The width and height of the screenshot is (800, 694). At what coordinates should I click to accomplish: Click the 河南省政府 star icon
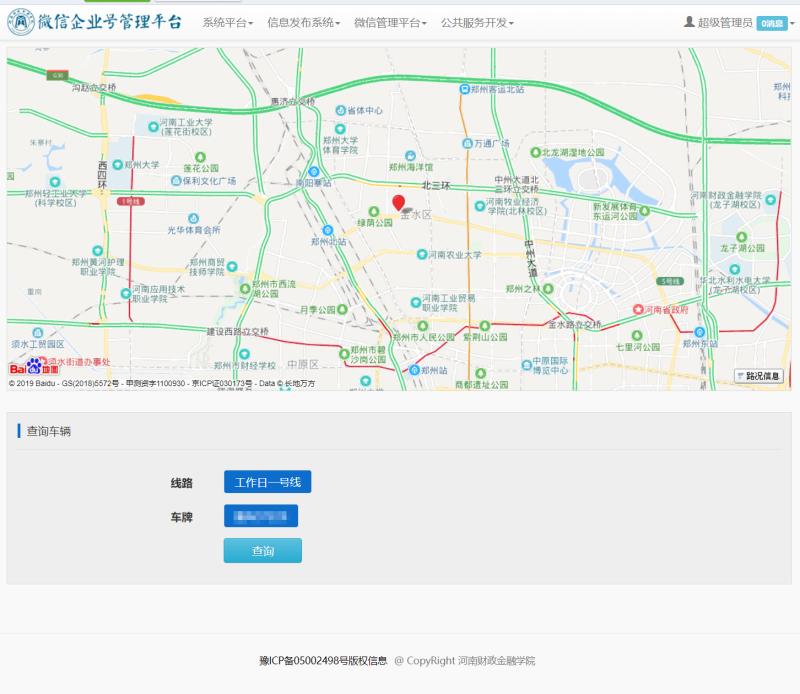click(x=638, y=309)
